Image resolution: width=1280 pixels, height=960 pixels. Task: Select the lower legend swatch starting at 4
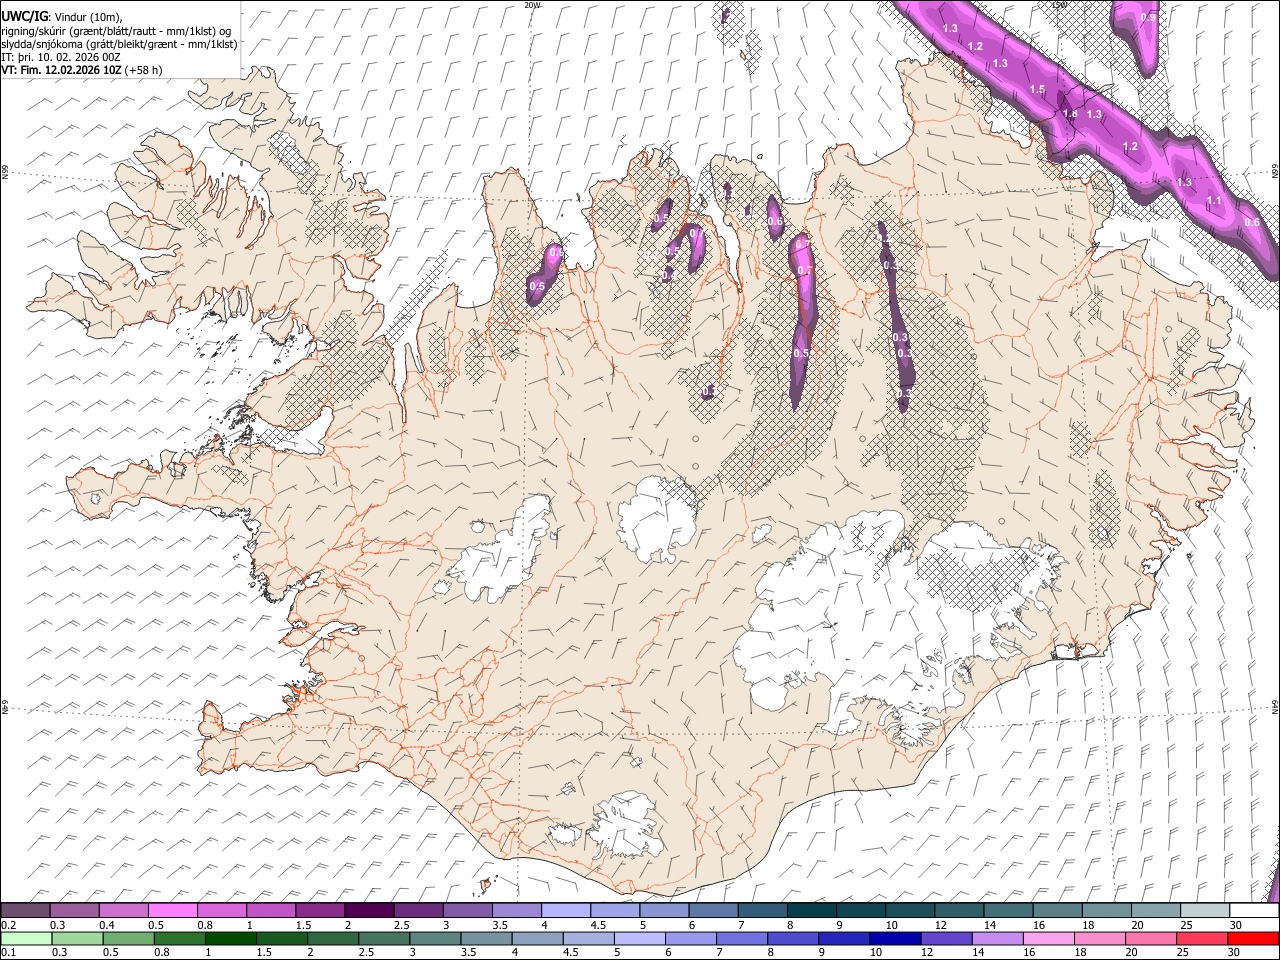point(537,938)
